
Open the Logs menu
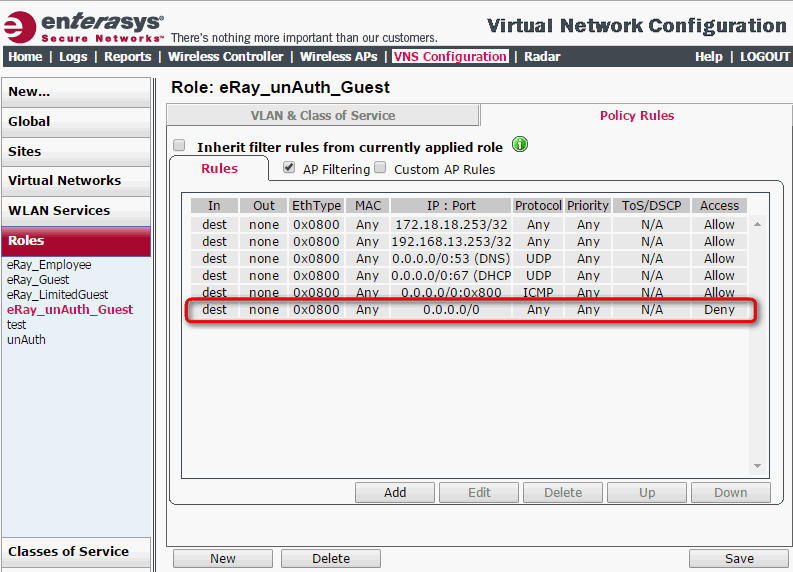click(x=73, y=57)
